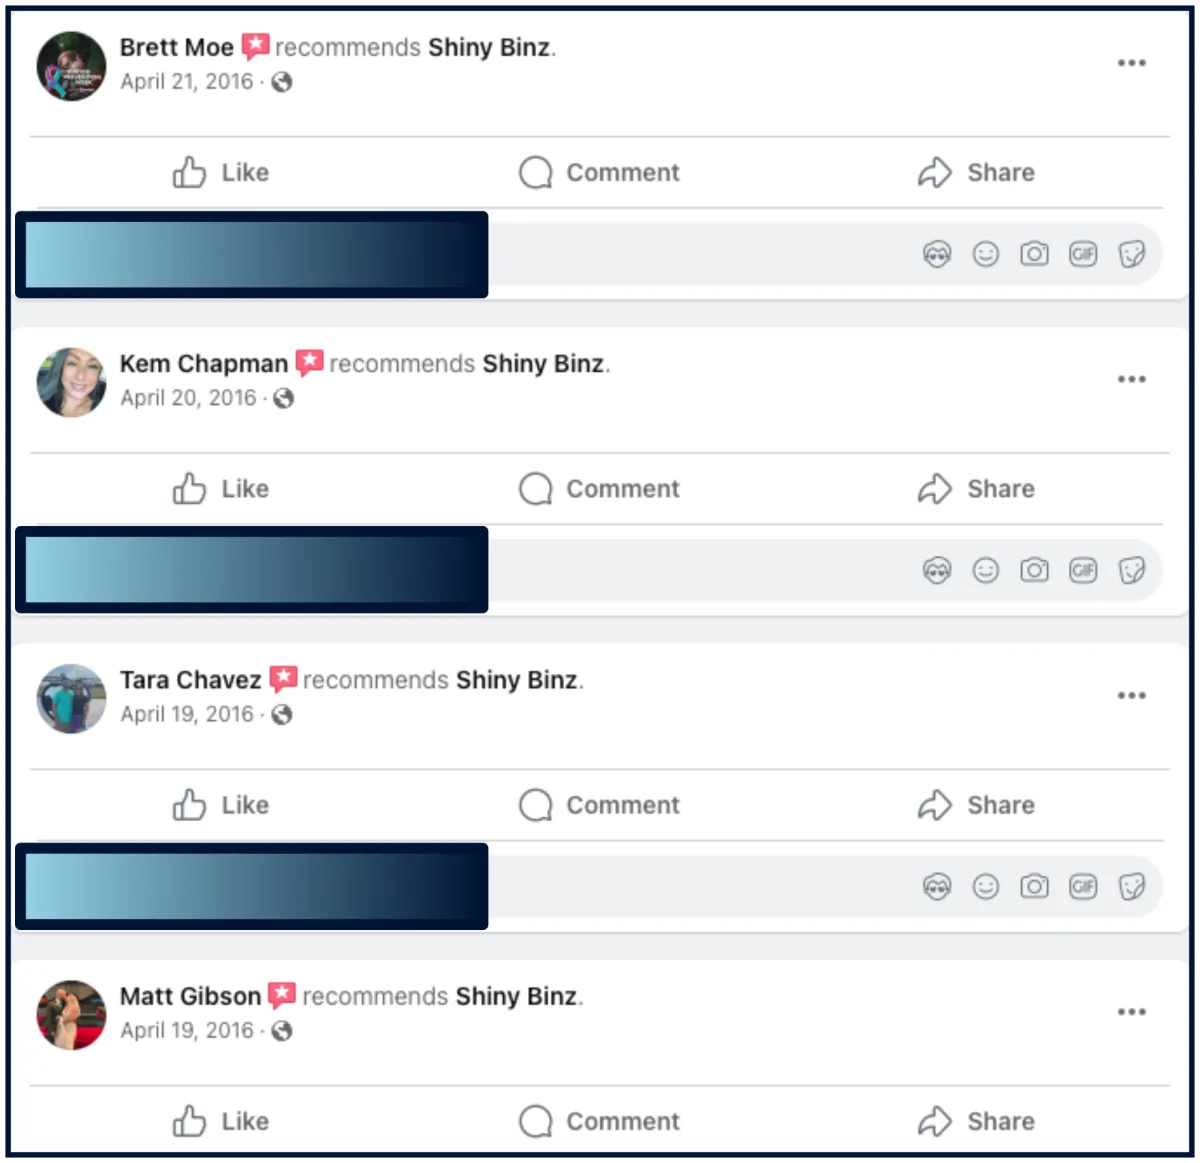Like Brett Moe's recommendation
Image resolution: width=1200 pixels, height=1163 pixels.
coord(220,172)
